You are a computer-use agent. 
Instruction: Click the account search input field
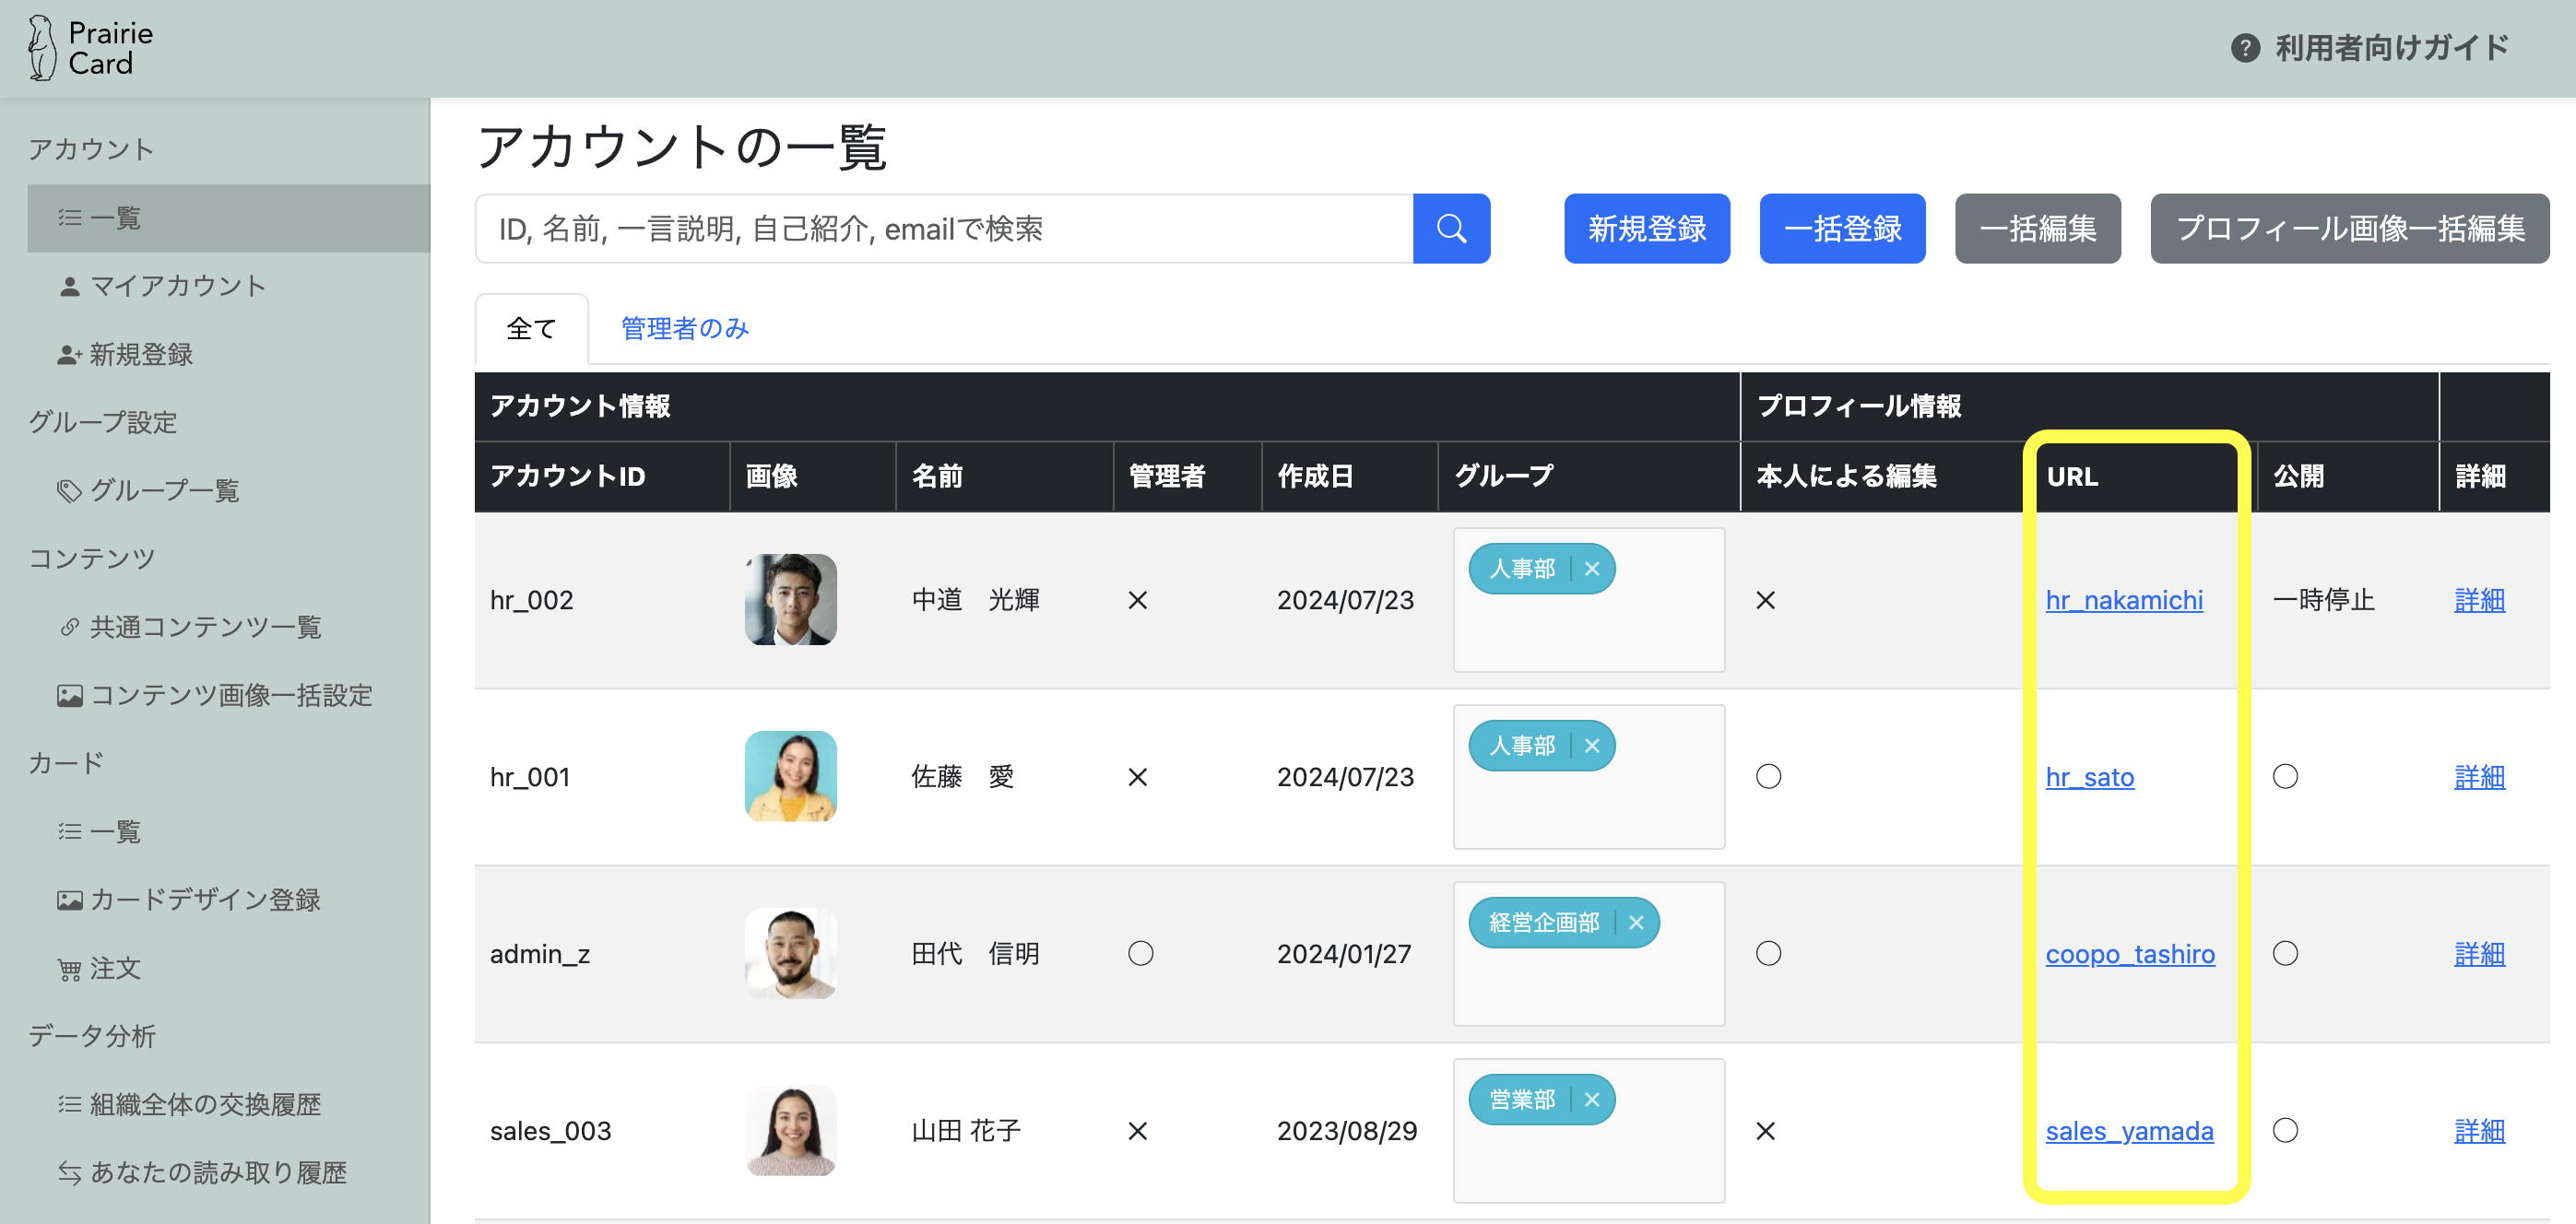tap(943, 229)
